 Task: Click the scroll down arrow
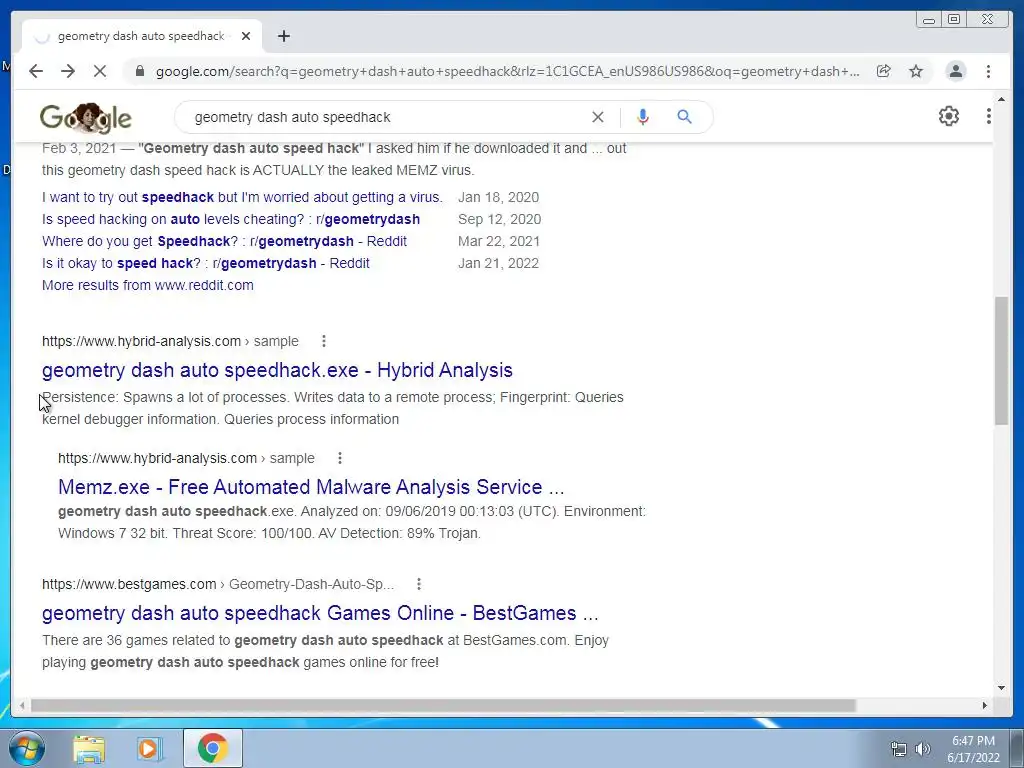pos(1001,687)
